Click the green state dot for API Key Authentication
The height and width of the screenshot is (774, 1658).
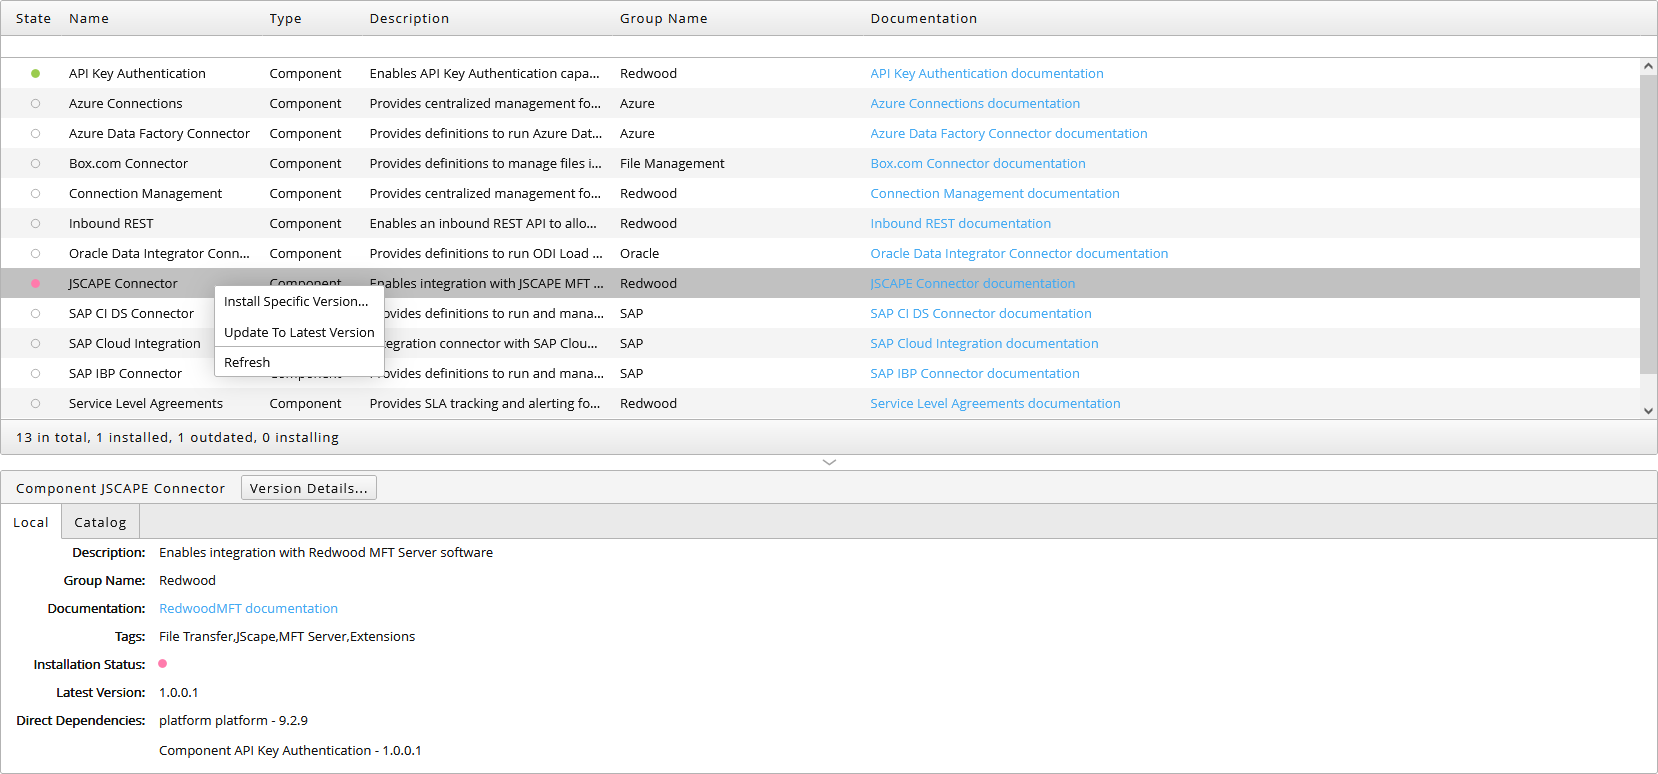click(35, 73)
